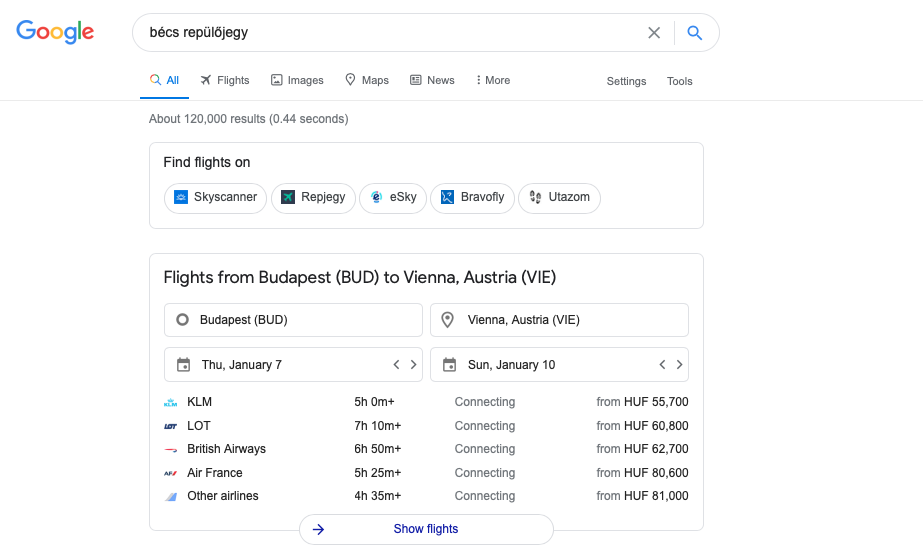This screenshot has width=923, height=554.
Task: Click the 4h 35m+ duration
Action: click(x=377, y=496)
